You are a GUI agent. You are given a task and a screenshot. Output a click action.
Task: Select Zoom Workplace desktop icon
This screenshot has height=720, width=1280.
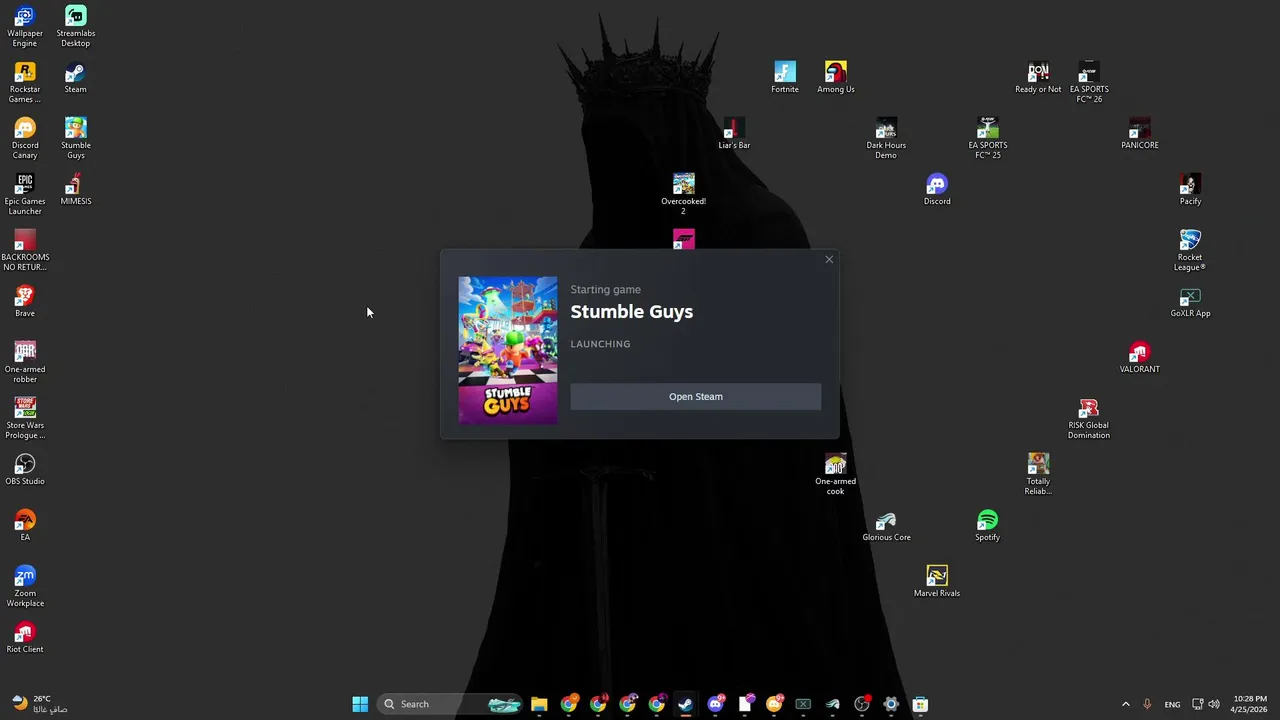click(x=25, y=587)
